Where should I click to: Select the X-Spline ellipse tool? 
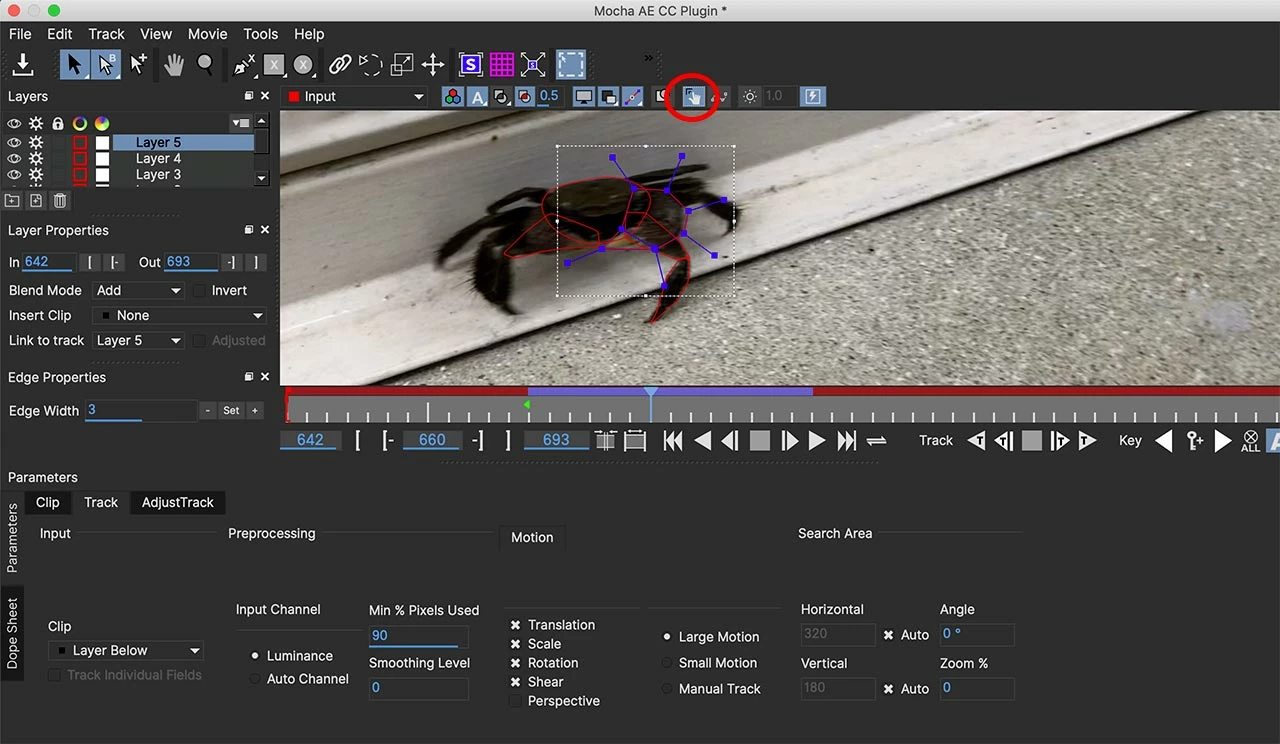pyautogui.click(x=303, y=65)
